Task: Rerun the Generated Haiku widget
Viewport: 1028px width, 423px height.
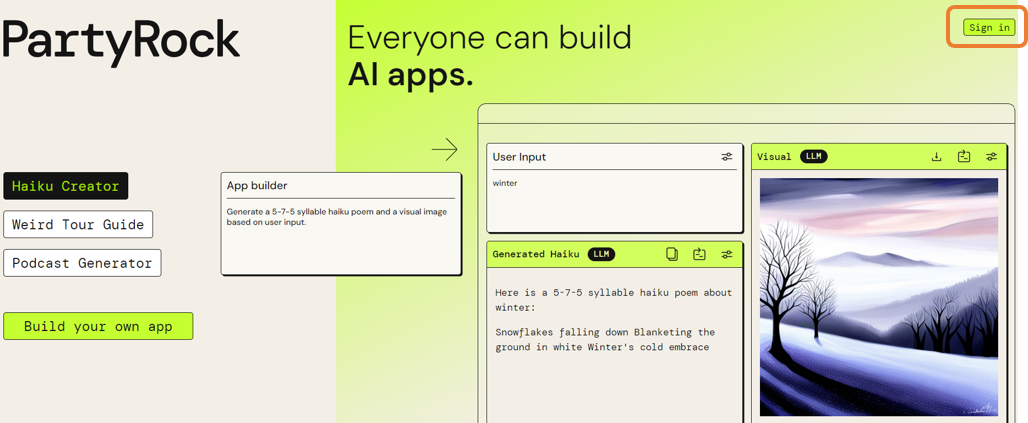Action: 700,254
